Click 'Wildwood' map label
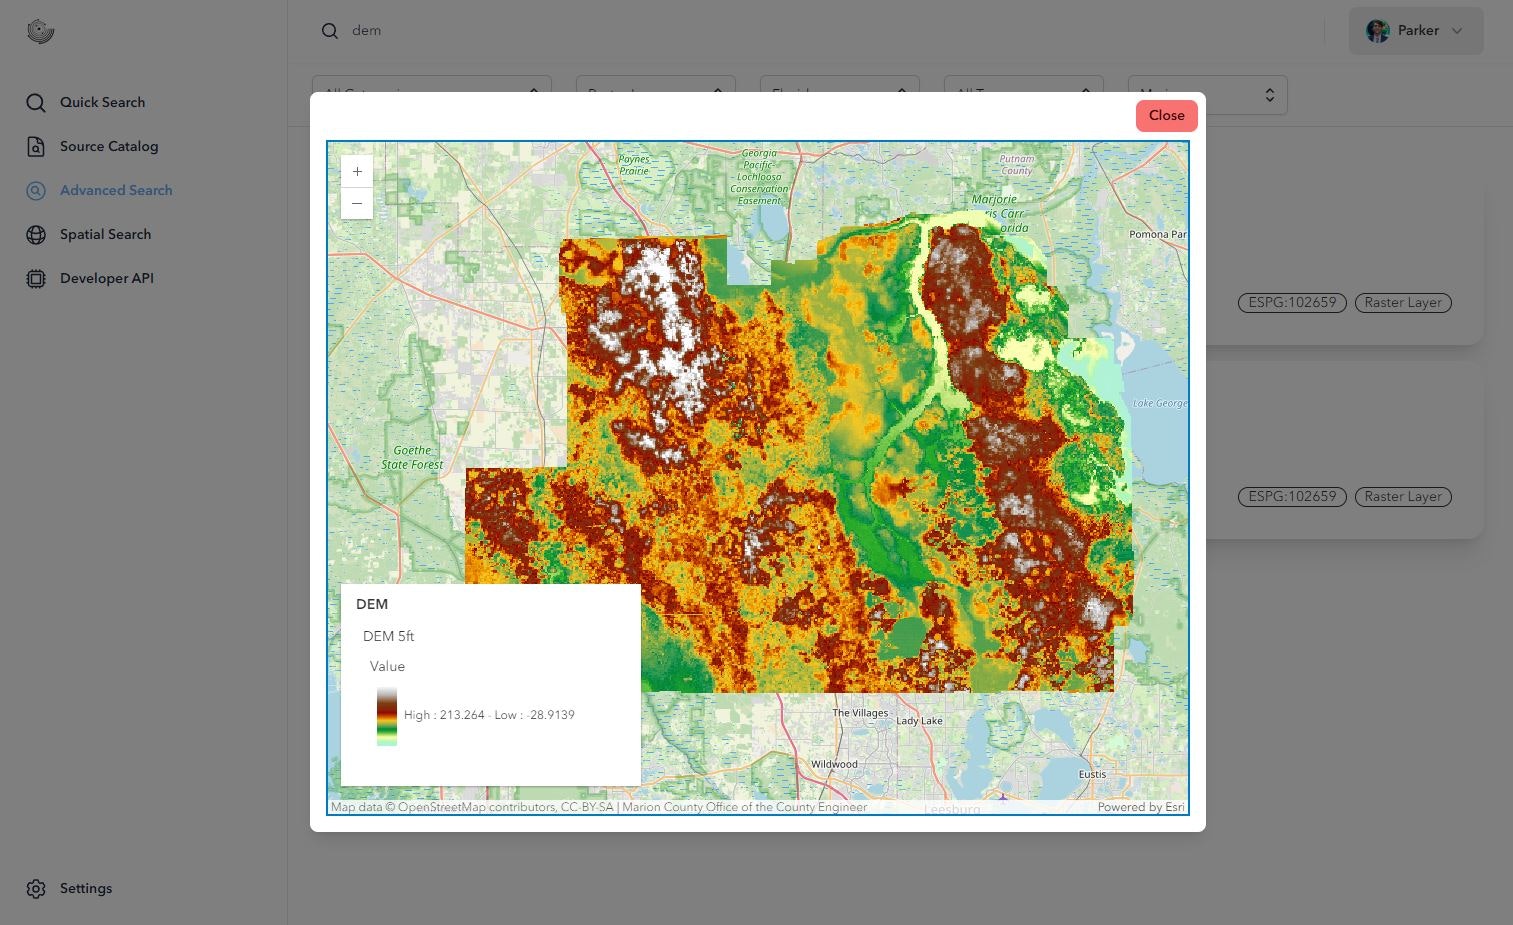1513x925 pixels. [x=834, y=764]
